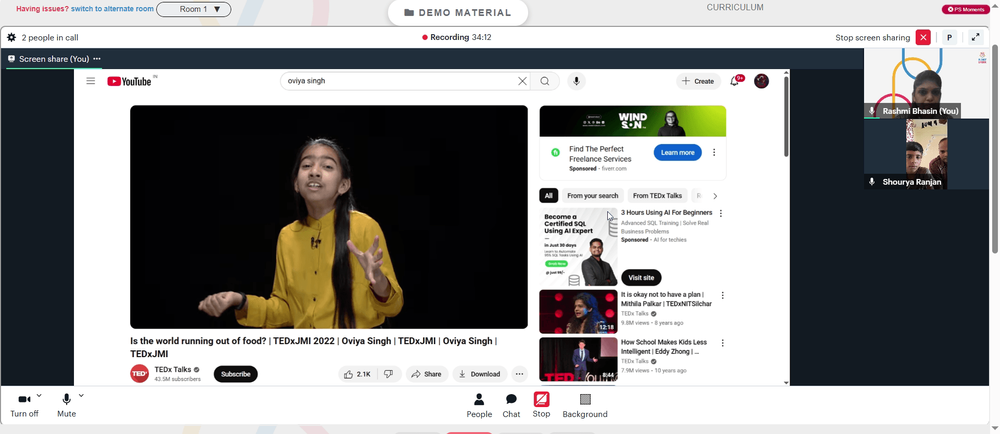
Task: Click the Mithila Palkar video thumbnail
Action: point(578,312)
